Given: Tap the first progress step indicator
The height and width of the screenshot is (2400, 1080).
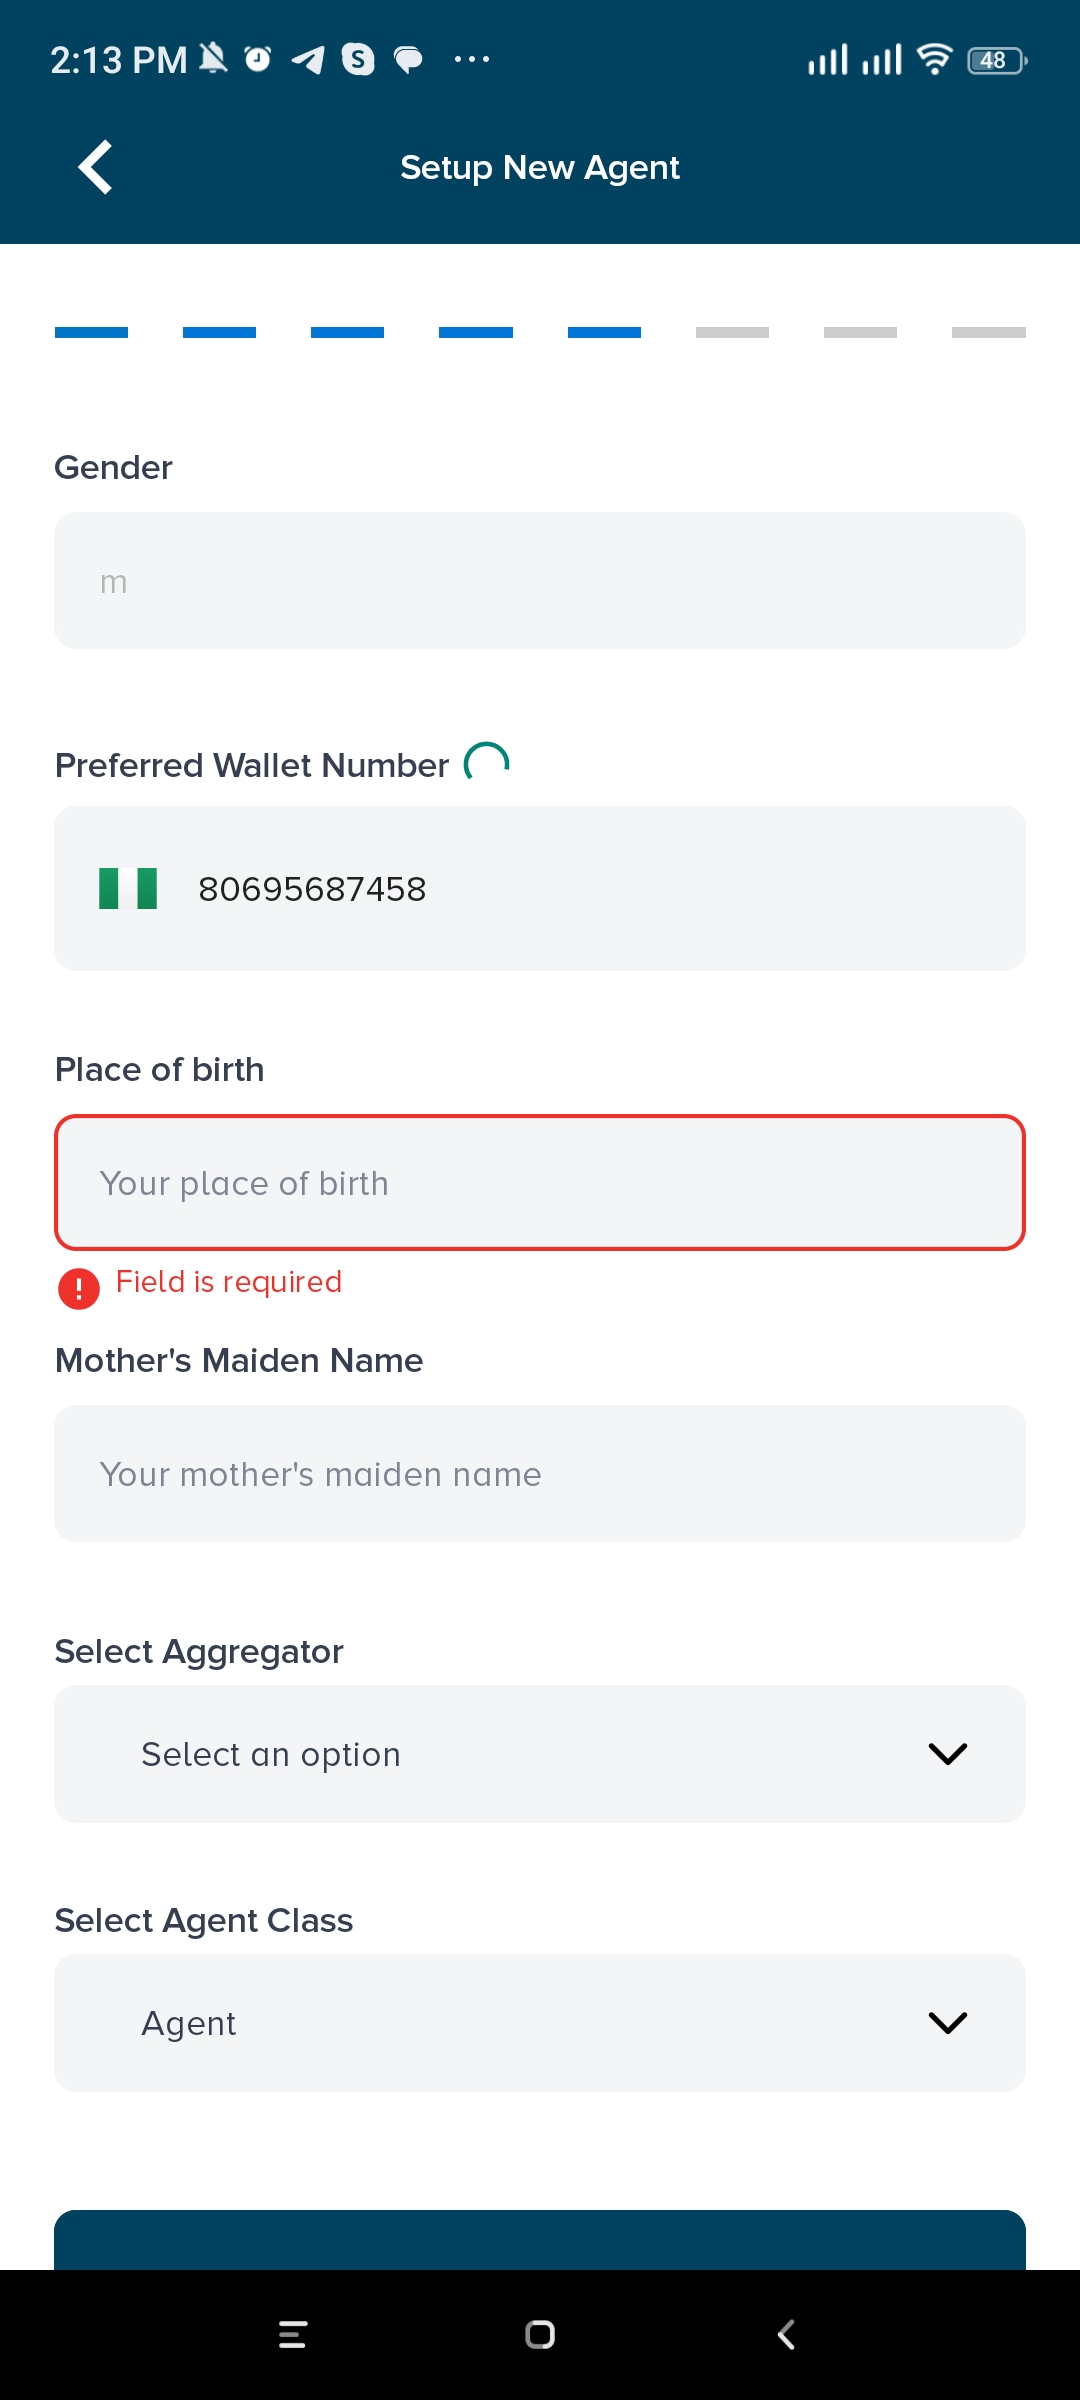Looking at the screenshot, I should point(91,332).
